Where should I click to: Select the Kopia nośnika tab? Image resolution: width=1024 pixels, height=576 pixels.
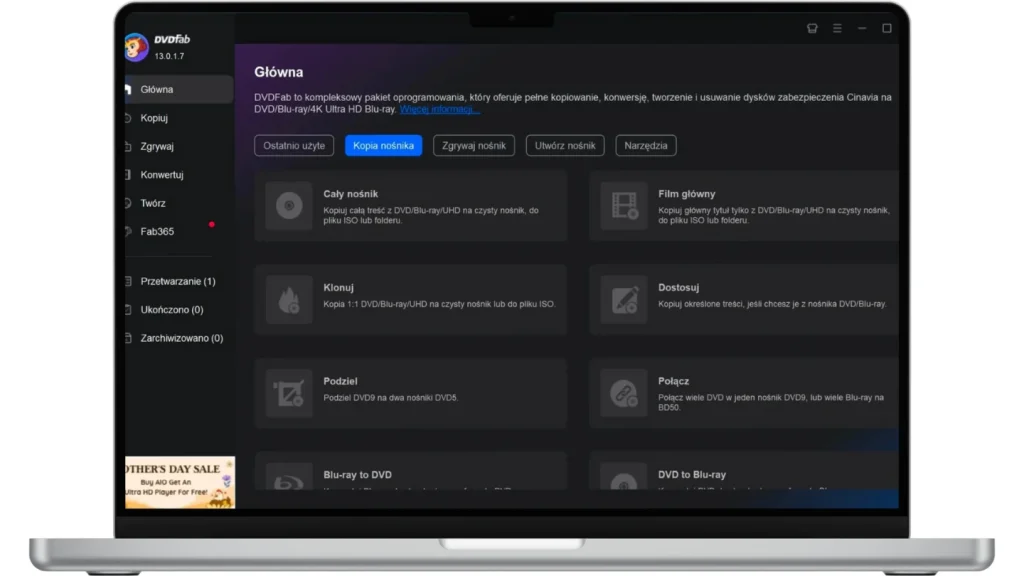coord(383,146)
